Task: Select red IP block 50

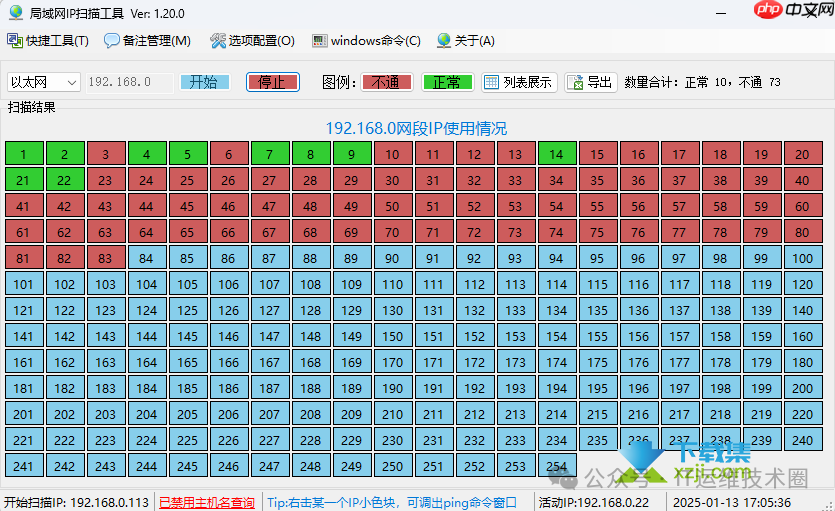Action: (392, 206)
